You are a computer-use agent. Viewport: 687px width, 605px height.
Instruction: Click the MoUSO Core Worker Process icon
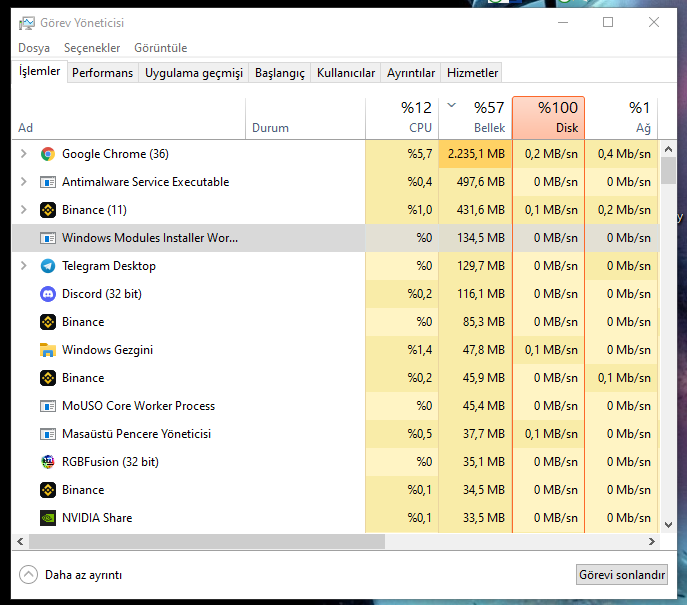[x=48, y=406]
